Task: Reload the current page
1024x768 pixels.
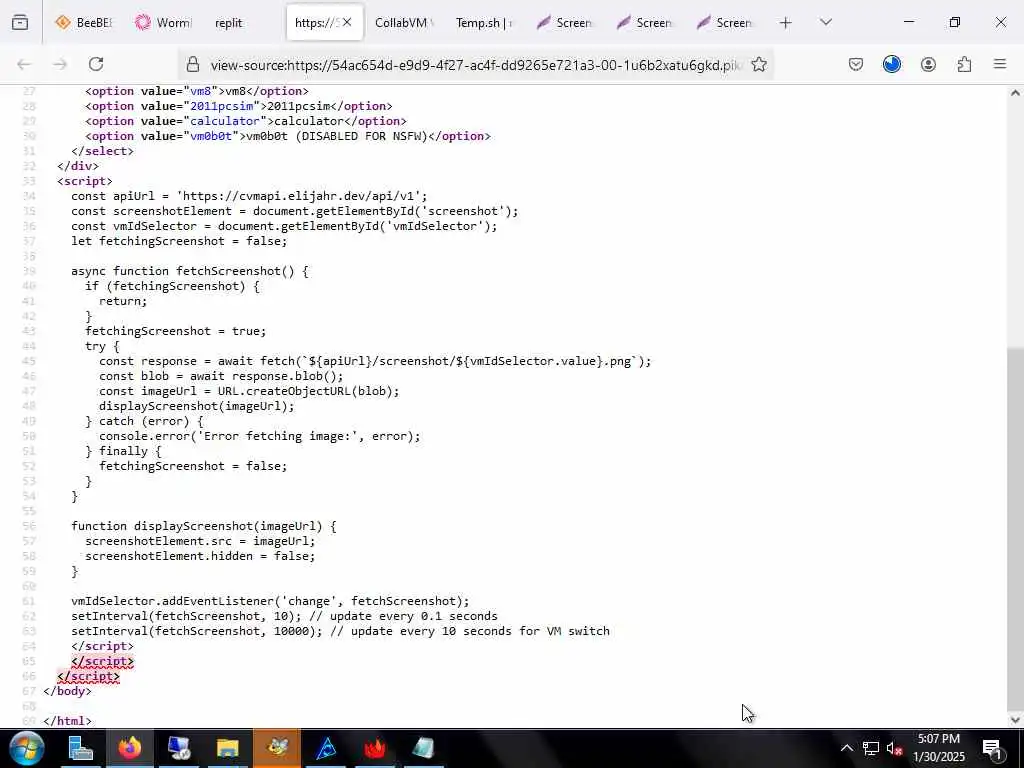Action: click(96, 64)
